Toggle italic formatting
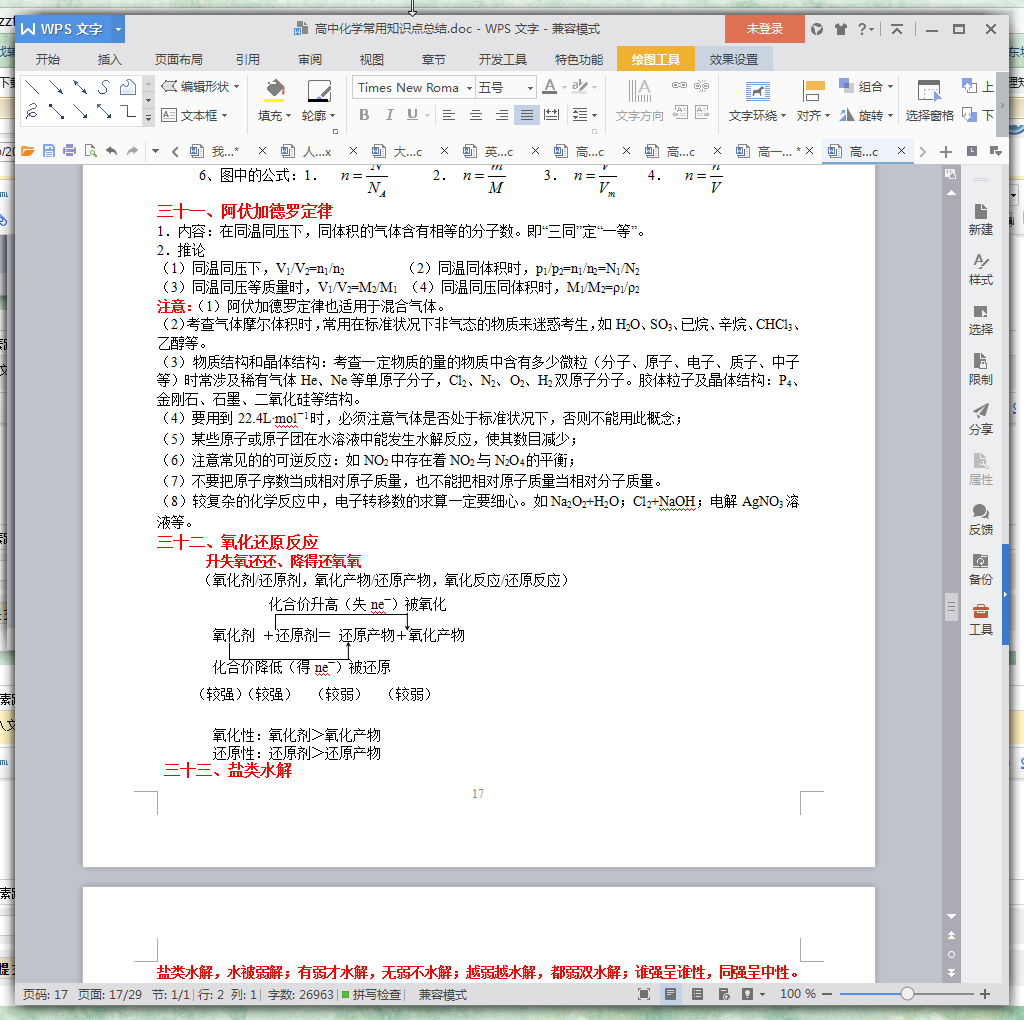The height and width of the screenshot is (1020, 1024). click(x=389, y=115)
